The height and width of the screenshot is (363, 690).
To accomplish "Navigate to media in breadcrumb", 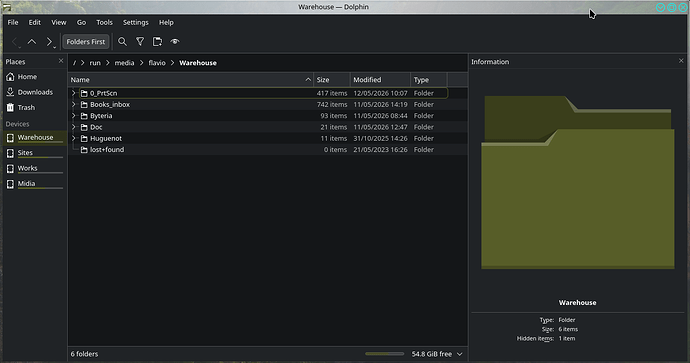I will (x=124, y=63).
